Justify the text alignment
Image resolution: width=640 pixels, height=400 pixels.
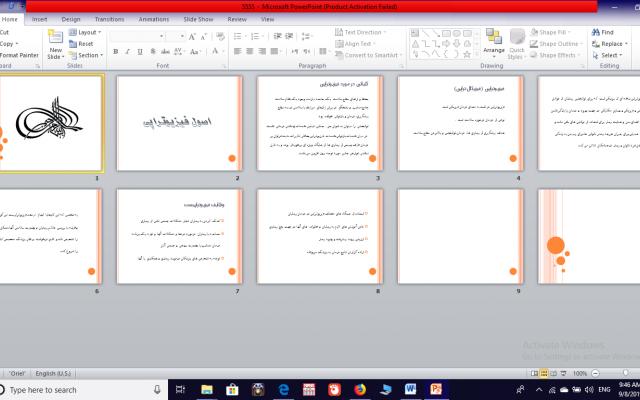tap(276, 51)
